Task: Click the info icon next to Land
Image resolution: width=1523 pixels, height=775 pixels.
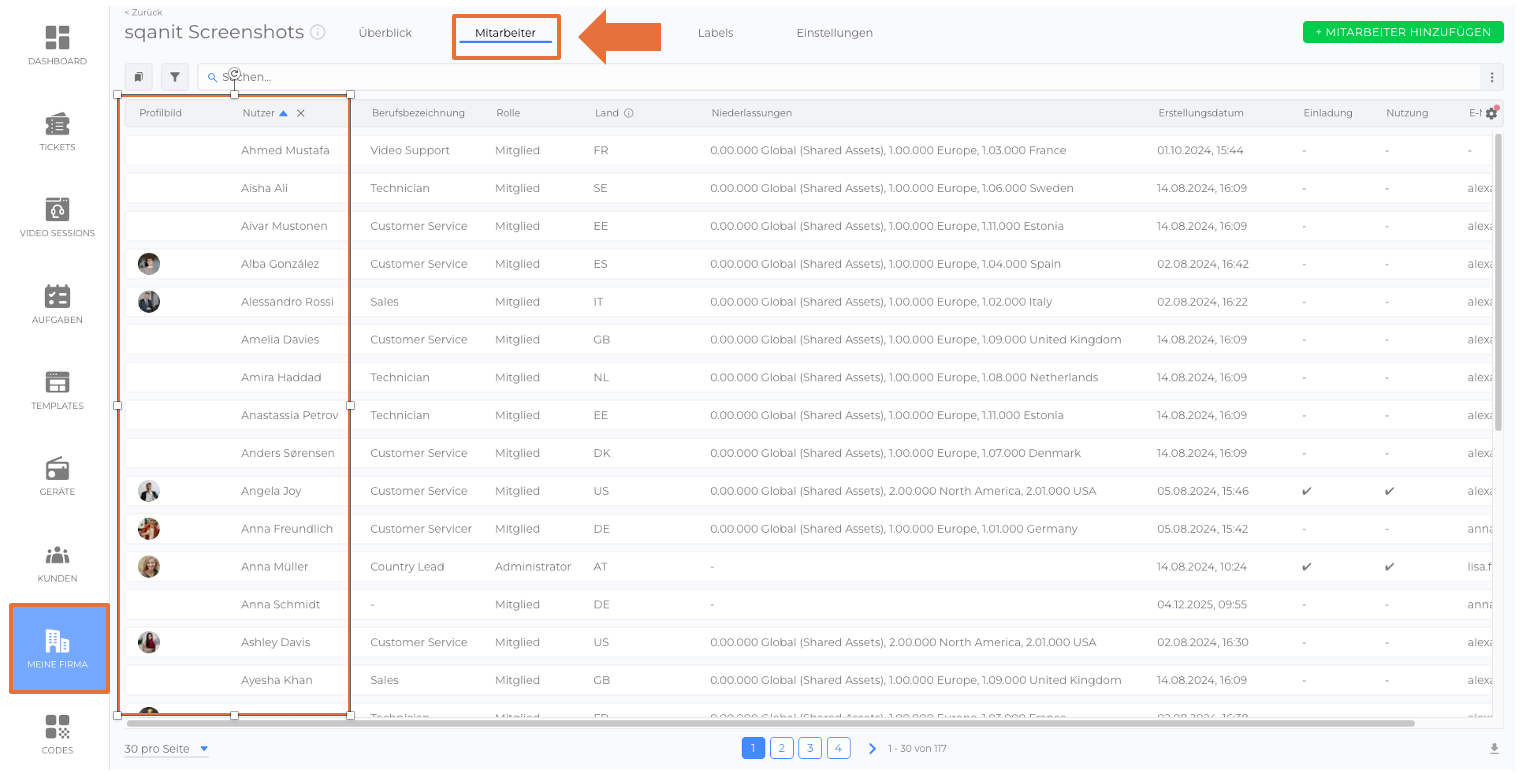Action: pyautogui.click(x=629, y=113)
